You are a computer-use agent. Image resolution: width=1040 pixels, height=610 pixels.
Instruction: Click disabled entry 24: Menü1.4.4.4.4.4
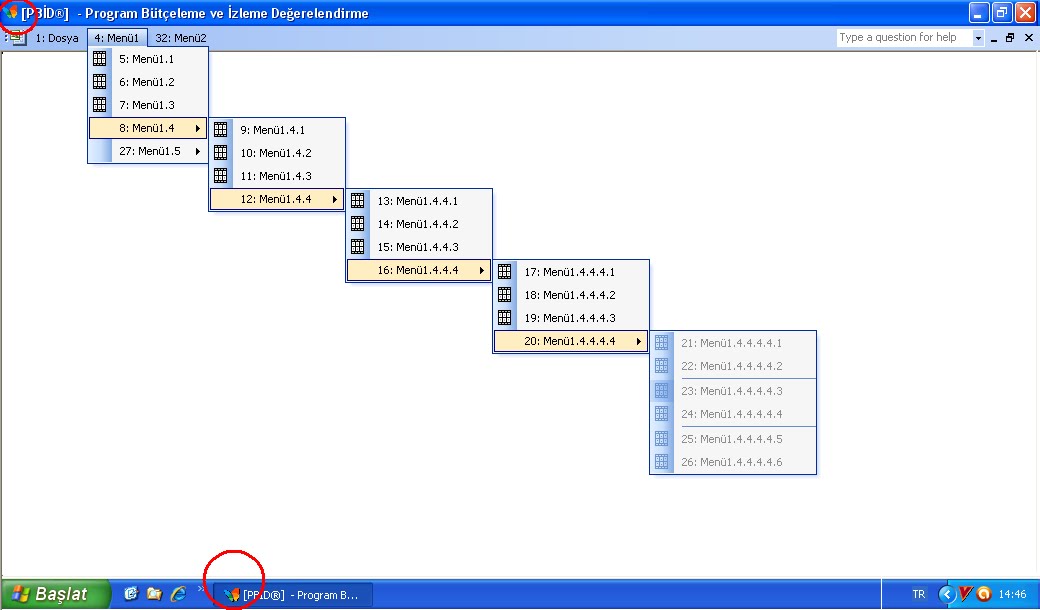(x=733, y=414)
